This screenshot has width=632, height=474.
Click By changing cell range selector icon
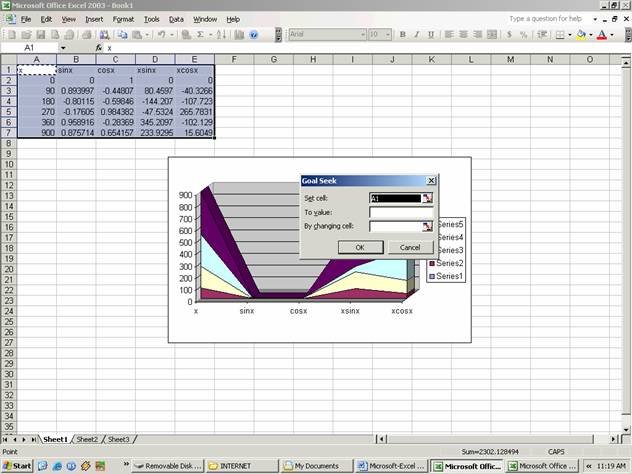pyautogui.click(x=427, y=226)
